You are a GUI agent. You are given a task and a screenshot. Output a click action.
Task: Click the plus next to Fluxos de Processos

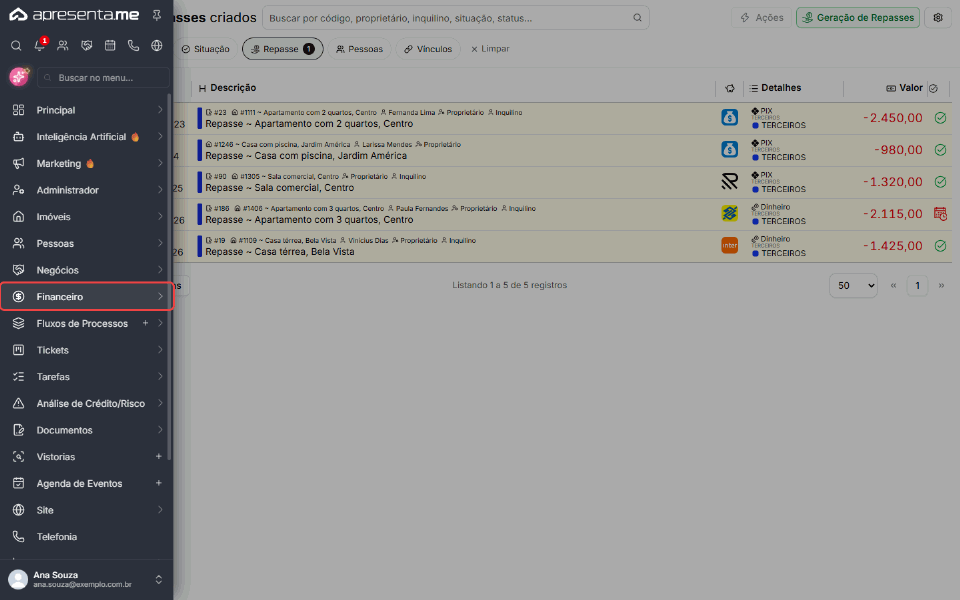pyautogui.click(x=145, y=323)
